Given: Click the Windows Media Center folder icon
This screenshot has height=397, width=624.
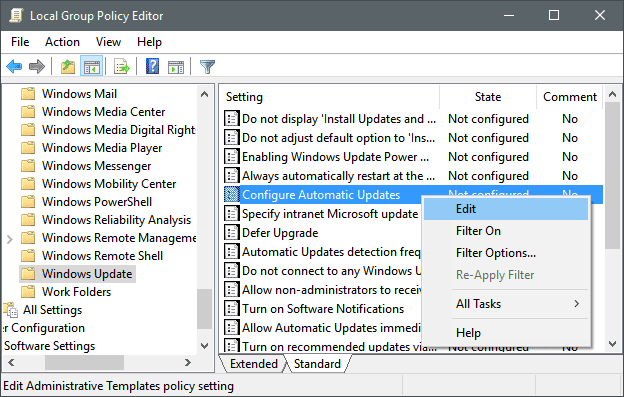Looking at the screenshot, I should point(28,112).
